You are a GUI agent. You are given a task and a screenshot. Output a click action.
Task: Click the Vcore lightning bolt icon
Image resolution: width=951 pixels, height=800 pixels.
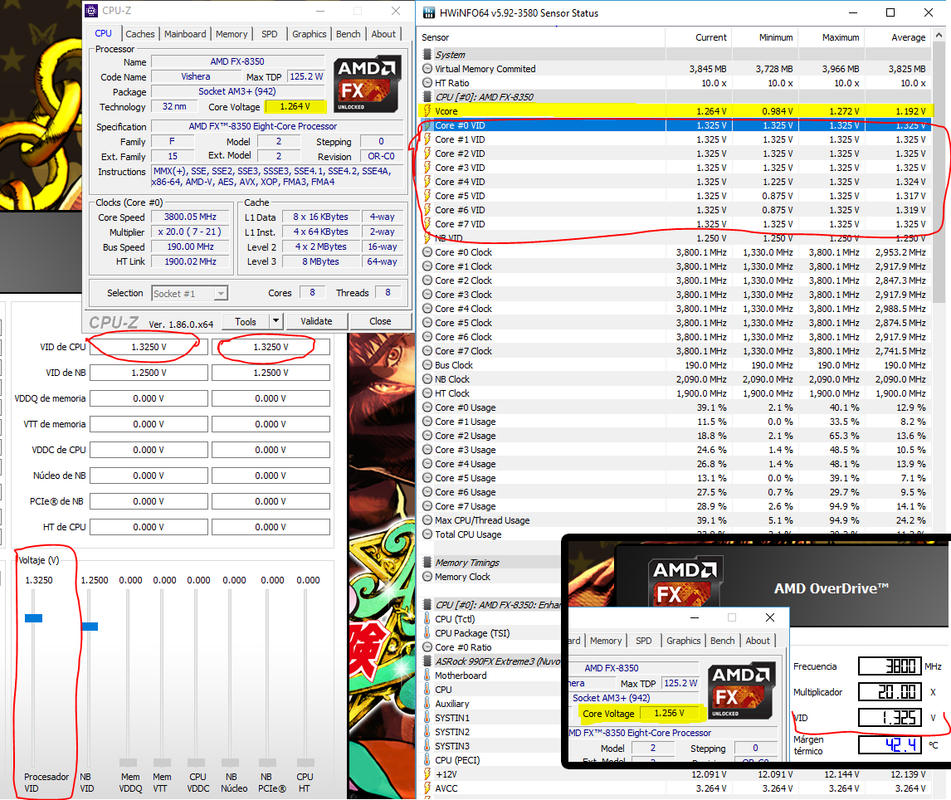click(428, 111)
